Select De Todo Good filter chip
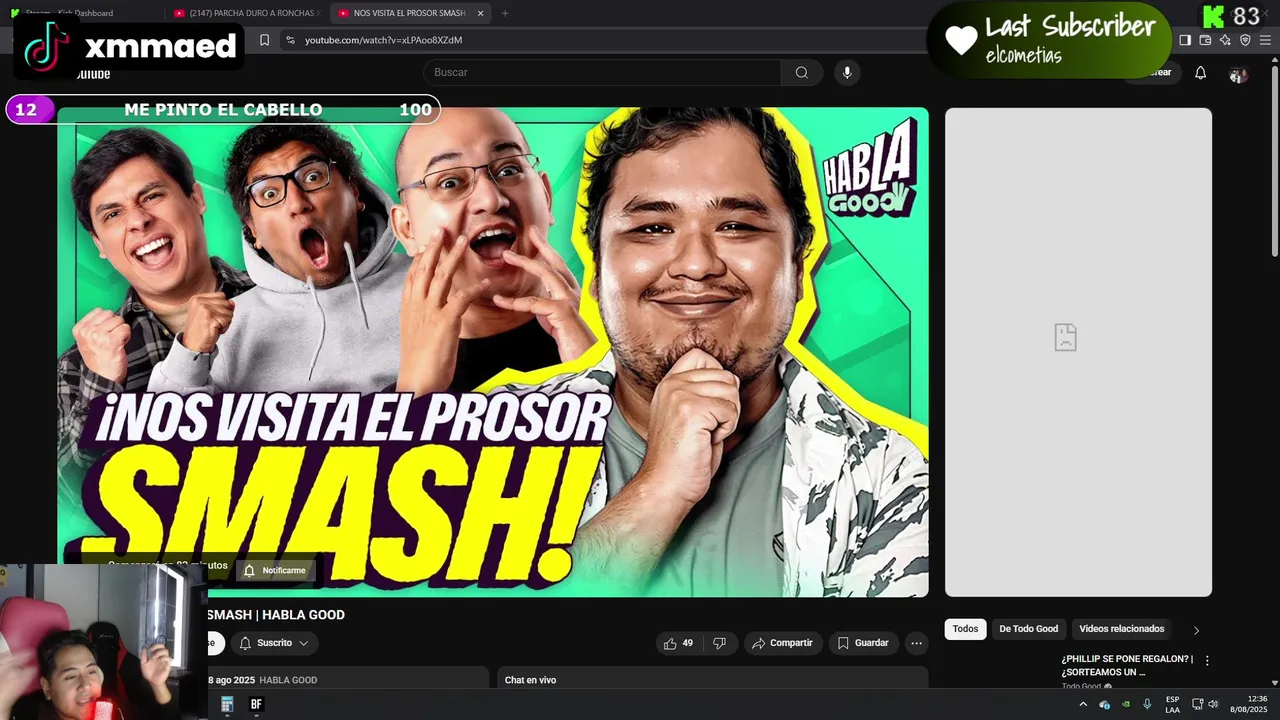The image size is (1280, 720). [x=1028, y=629]
